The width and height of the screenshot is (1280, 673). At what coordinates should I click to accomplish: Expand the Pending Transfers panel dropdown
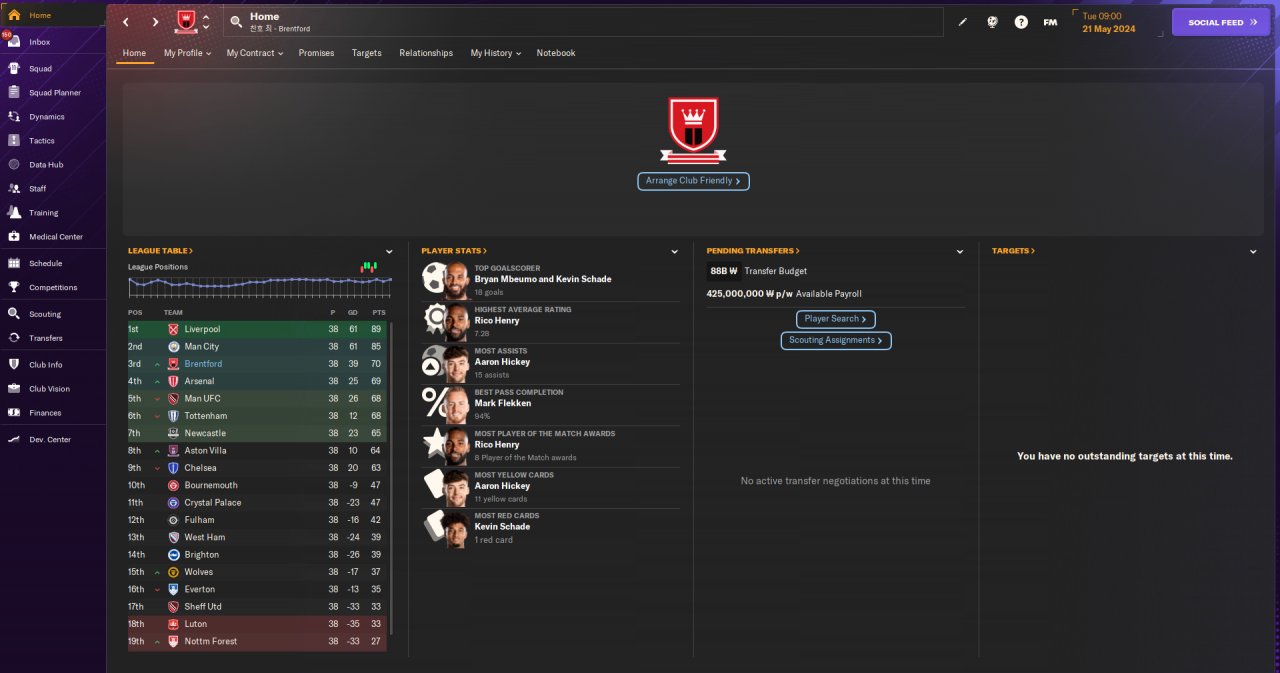[x=960, y=252]
